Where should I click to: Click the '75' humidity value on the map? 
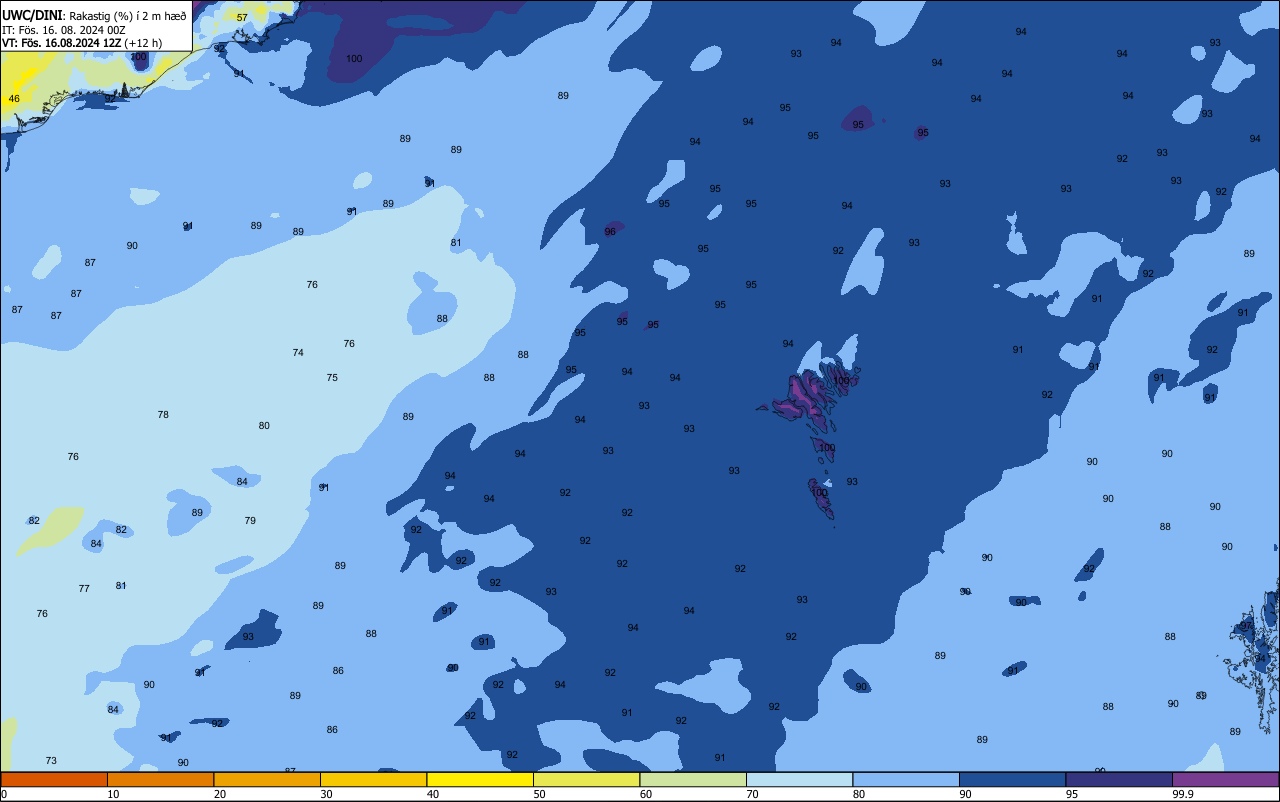click(332, 378)
